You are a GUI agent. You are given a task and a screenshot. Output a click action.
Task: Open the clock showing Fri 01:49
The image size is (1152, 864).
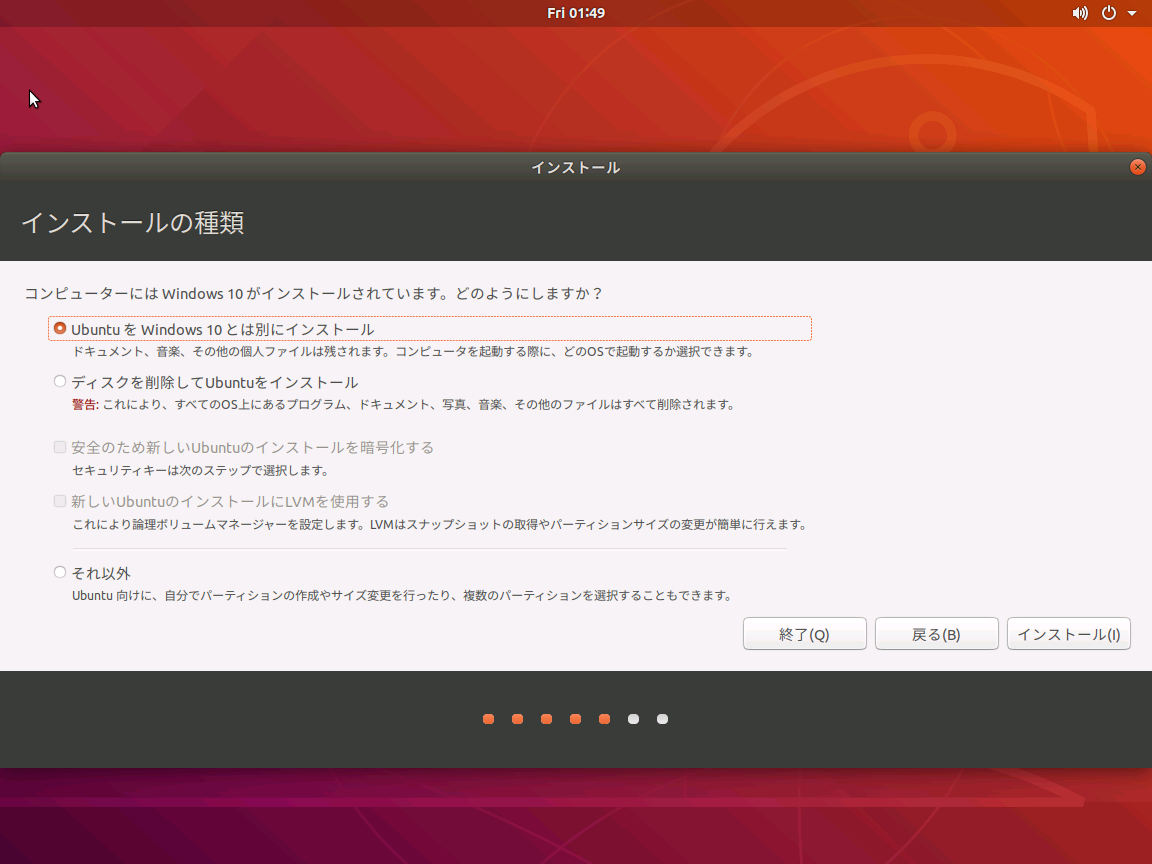pos(576,13)
